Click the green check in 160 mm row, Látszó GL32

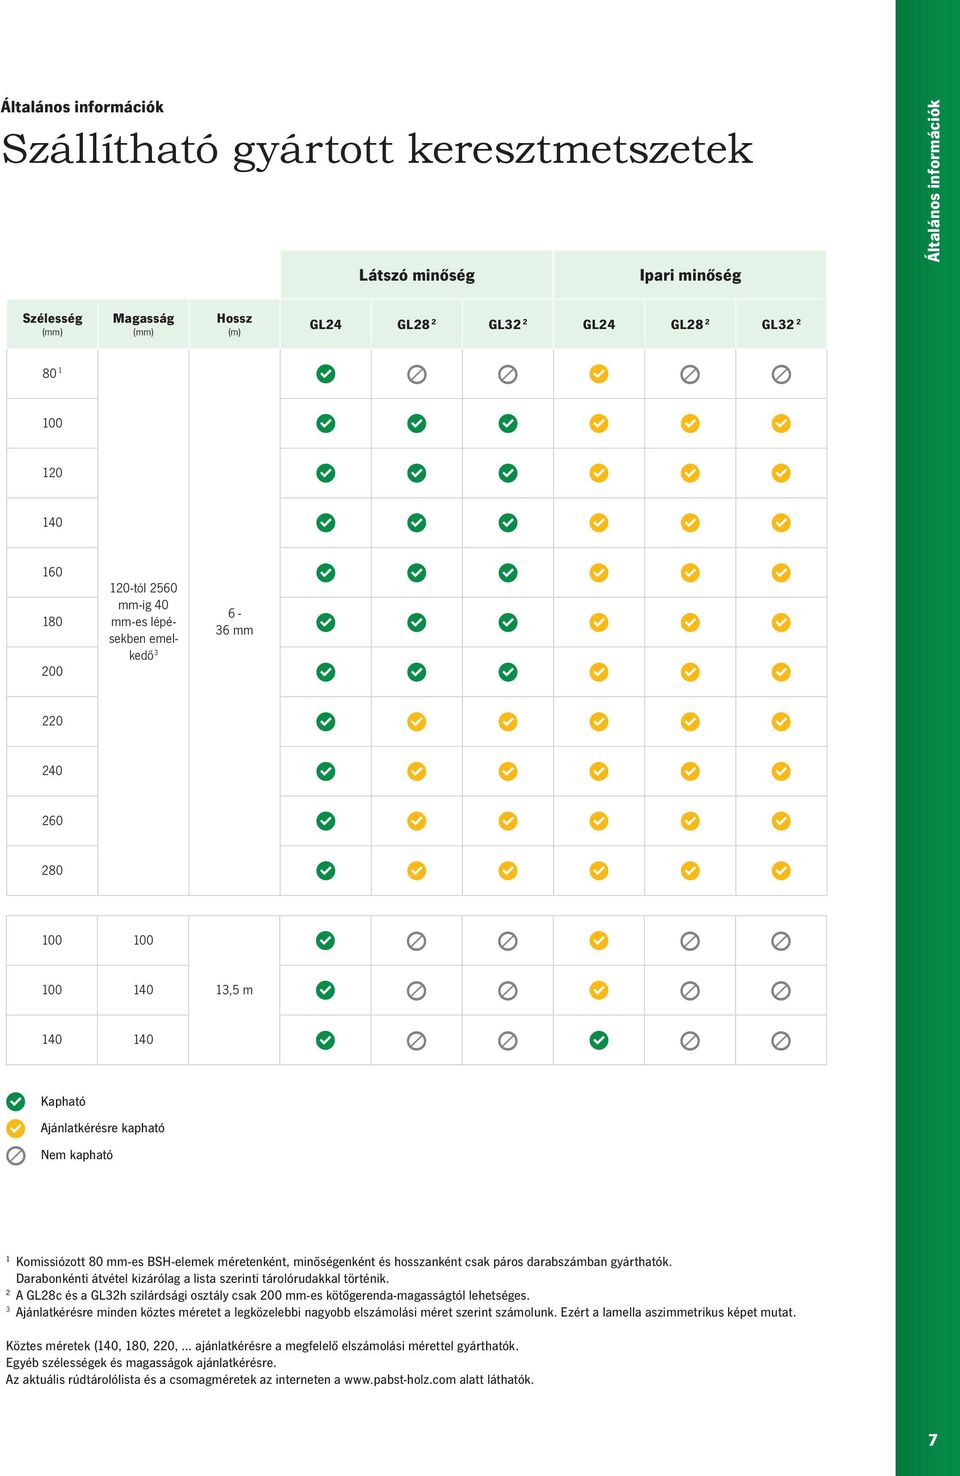point(508,573)
